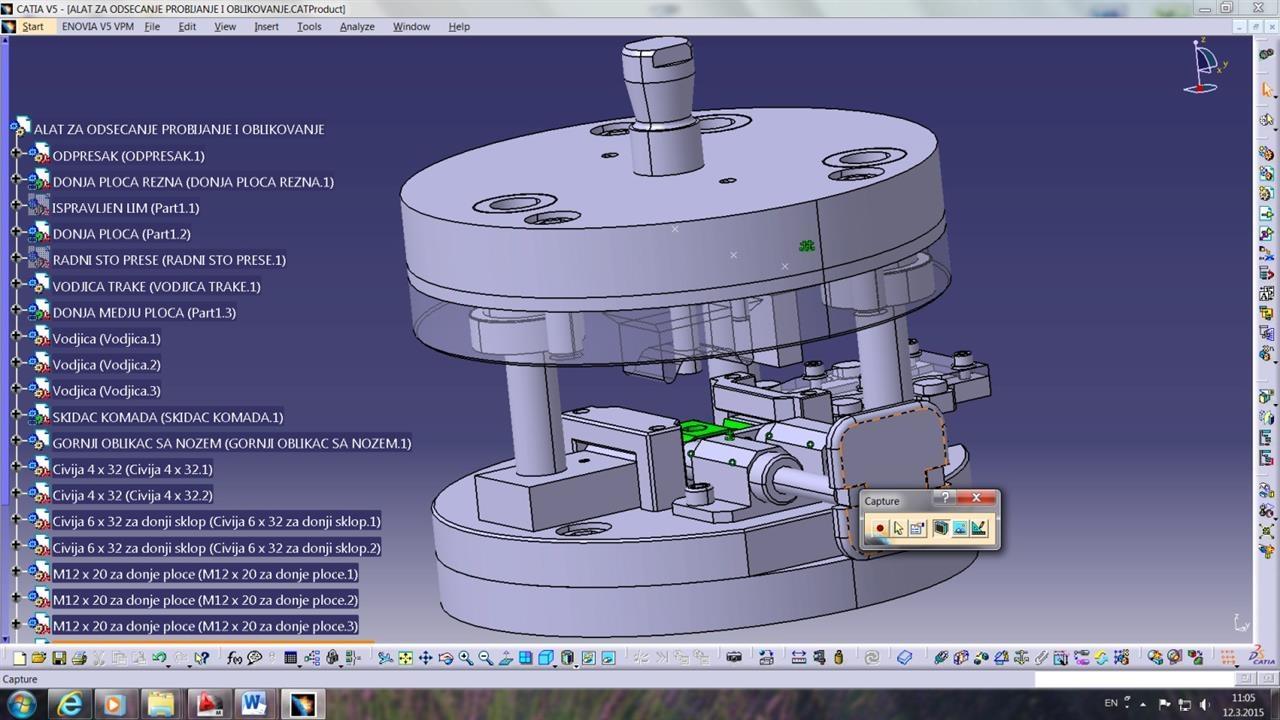Viewport: 1280px width, 720px height.
Task: Click the camera Capture icon in bottom toolbar
Action: [x=734, y=658]
